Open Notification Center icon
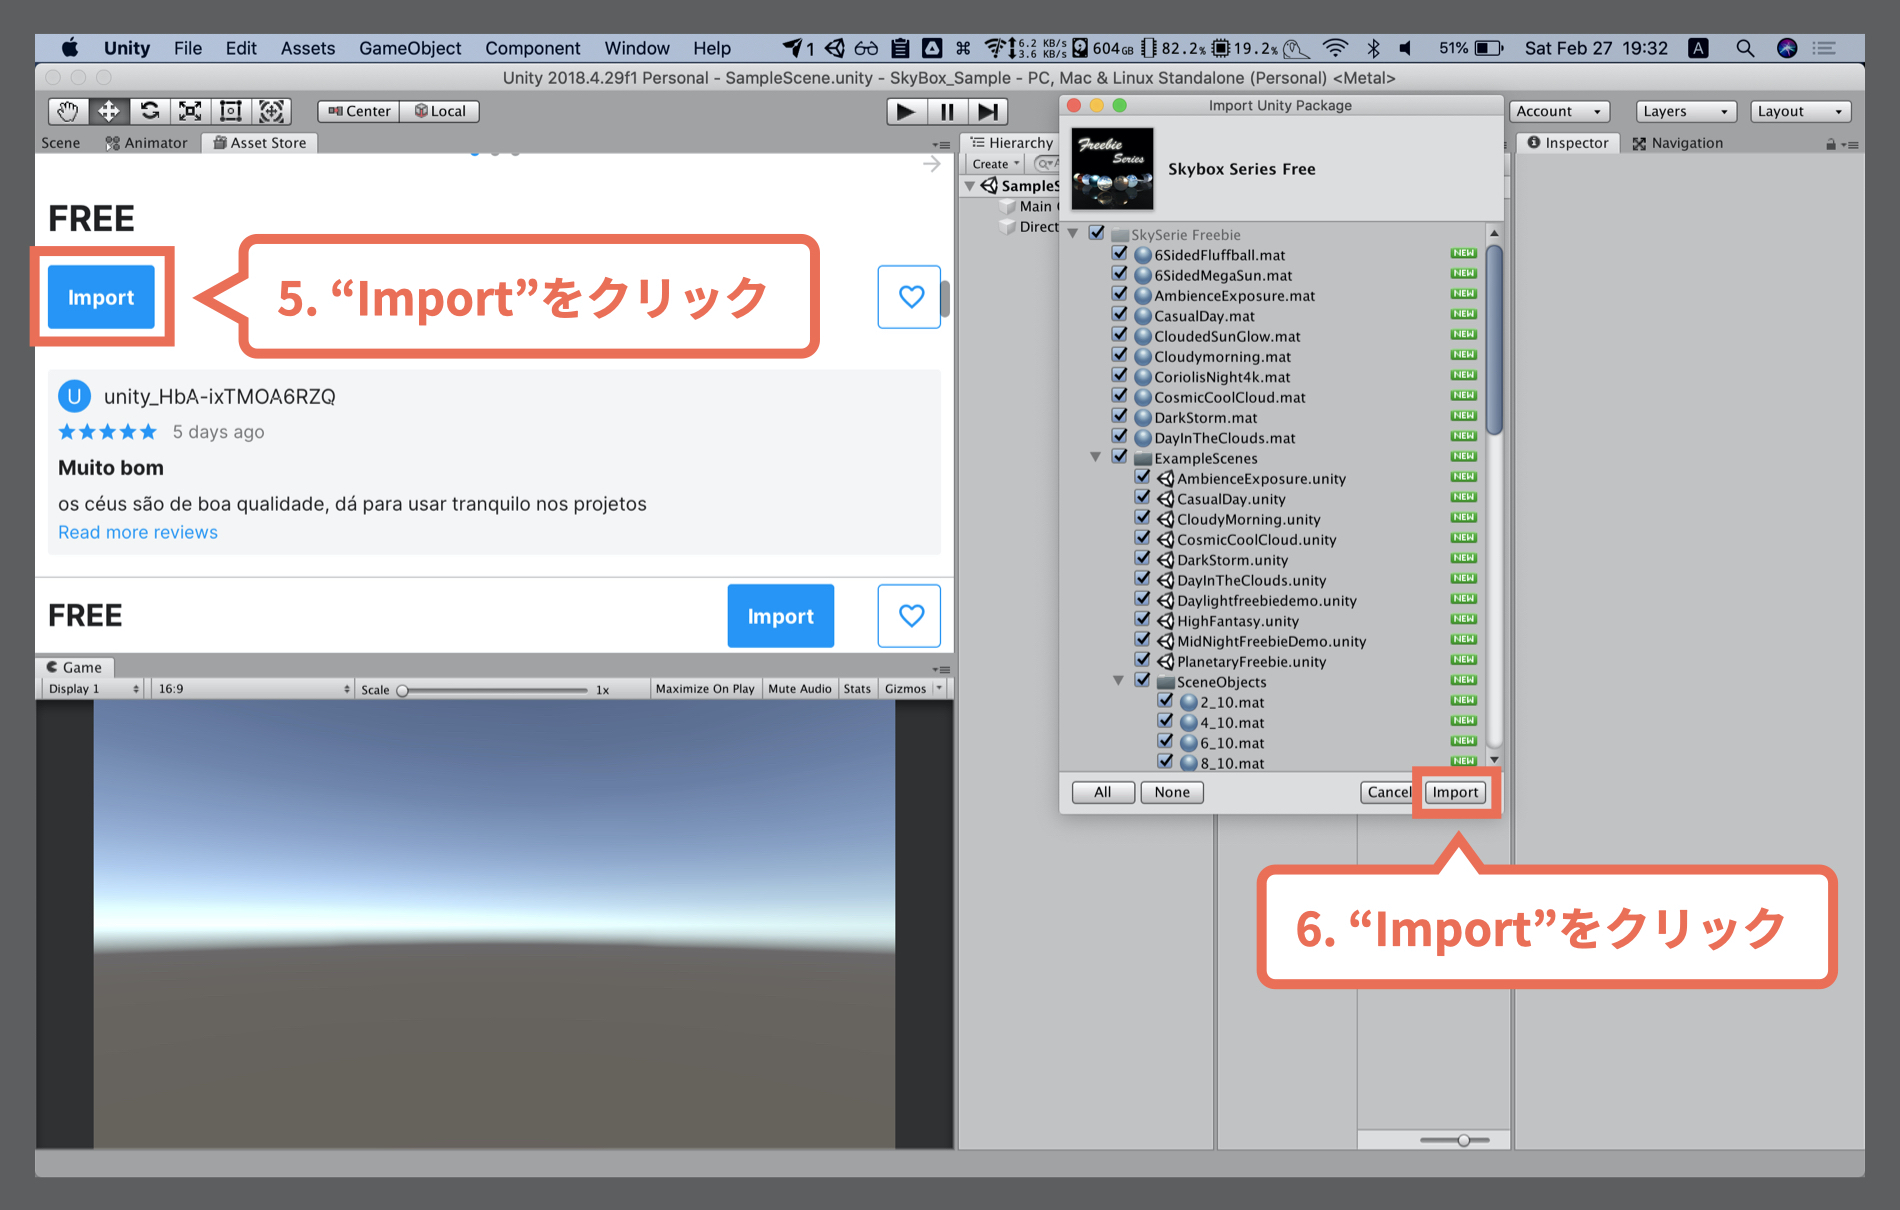Screen dimensions: 1900x1210 click(x=1825, y=48)
